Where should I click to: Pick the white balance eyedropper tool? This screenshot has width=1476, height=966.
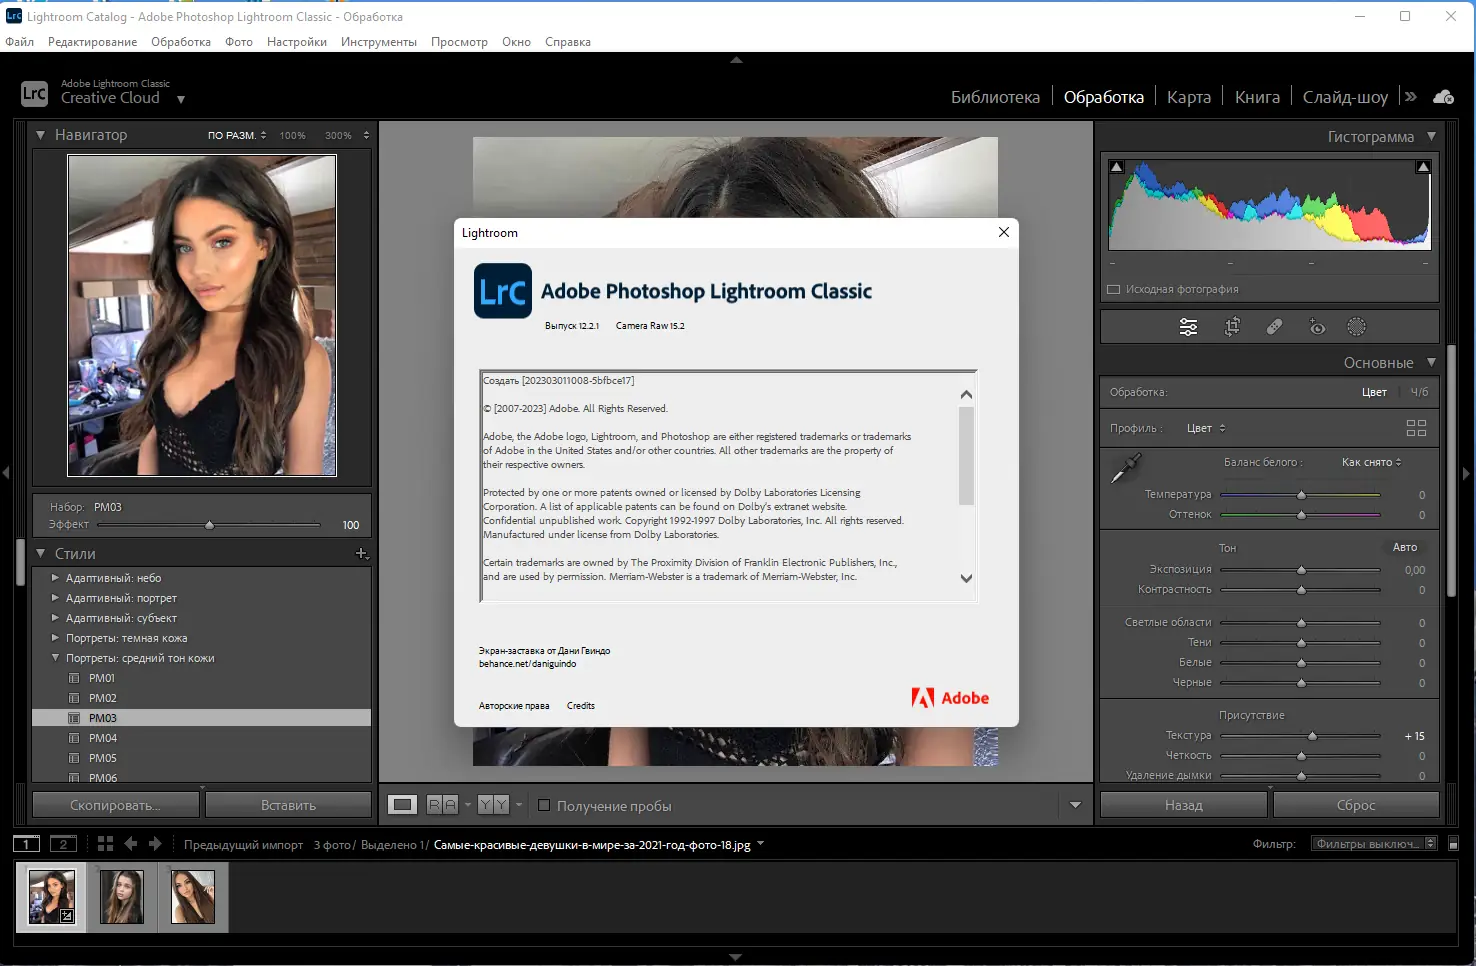click(x=1126, y=468)
